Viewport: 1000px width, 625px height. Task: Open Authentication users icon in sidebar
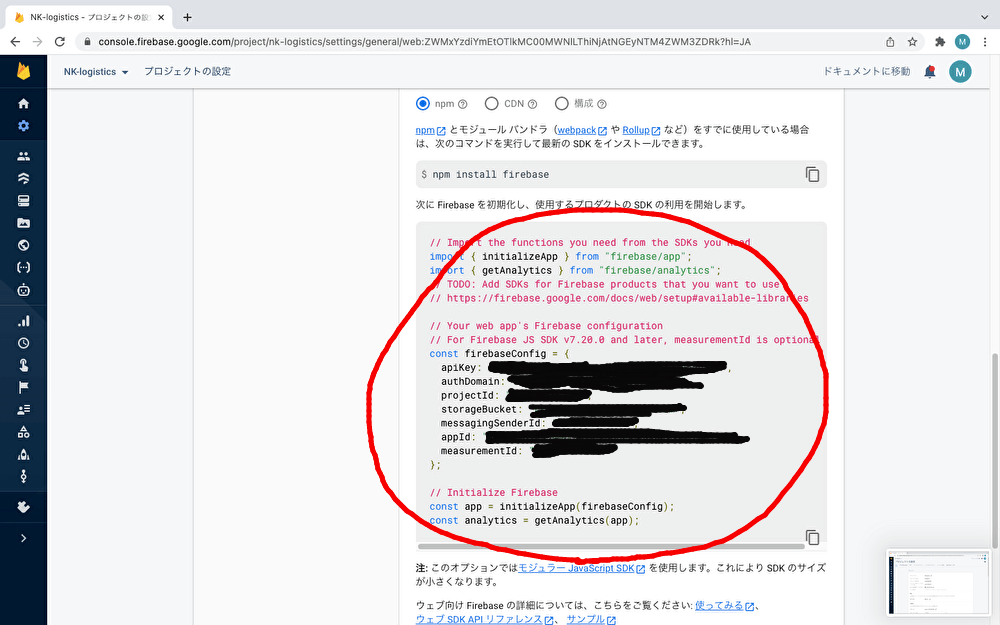[24, 156]
